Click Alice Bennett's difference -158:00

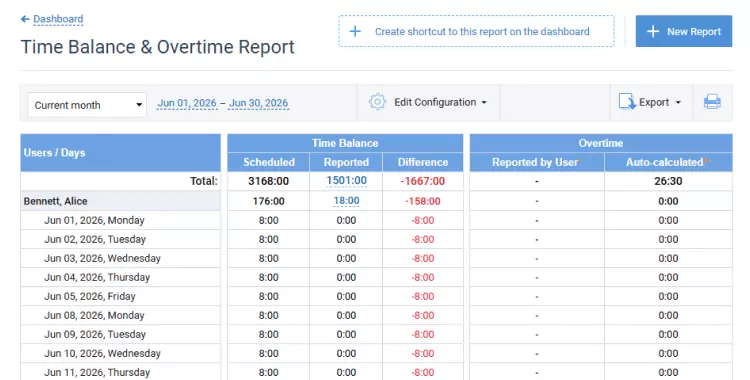(x=423, y=201)
